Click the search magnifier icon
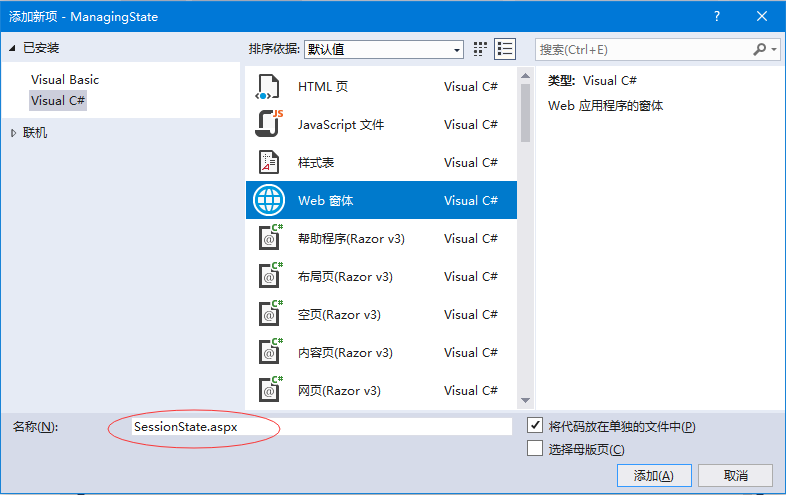This screenshot has width=786, height=495. pyautogui.click(x=760, y=49)
